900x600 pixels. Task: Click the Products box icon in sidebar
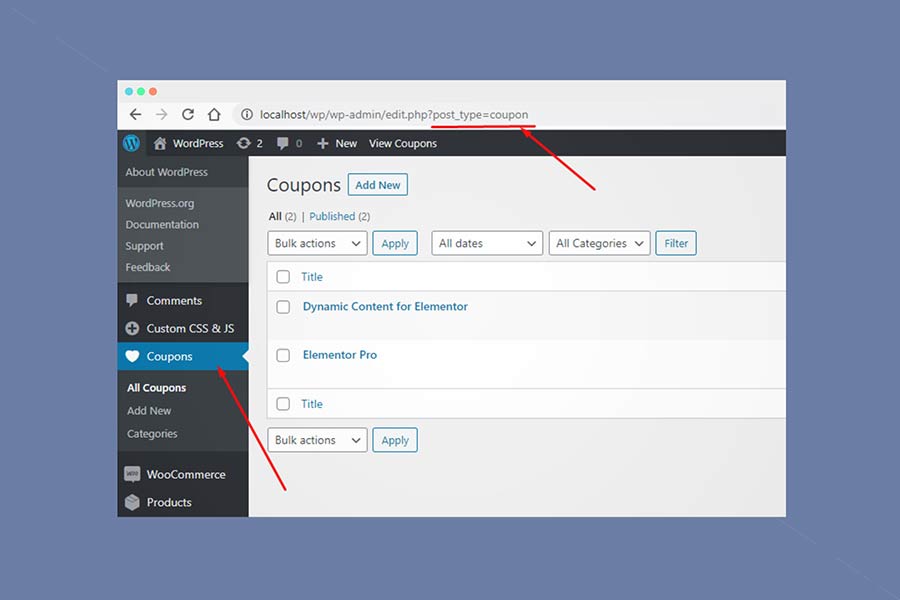[x=132, y=502]
